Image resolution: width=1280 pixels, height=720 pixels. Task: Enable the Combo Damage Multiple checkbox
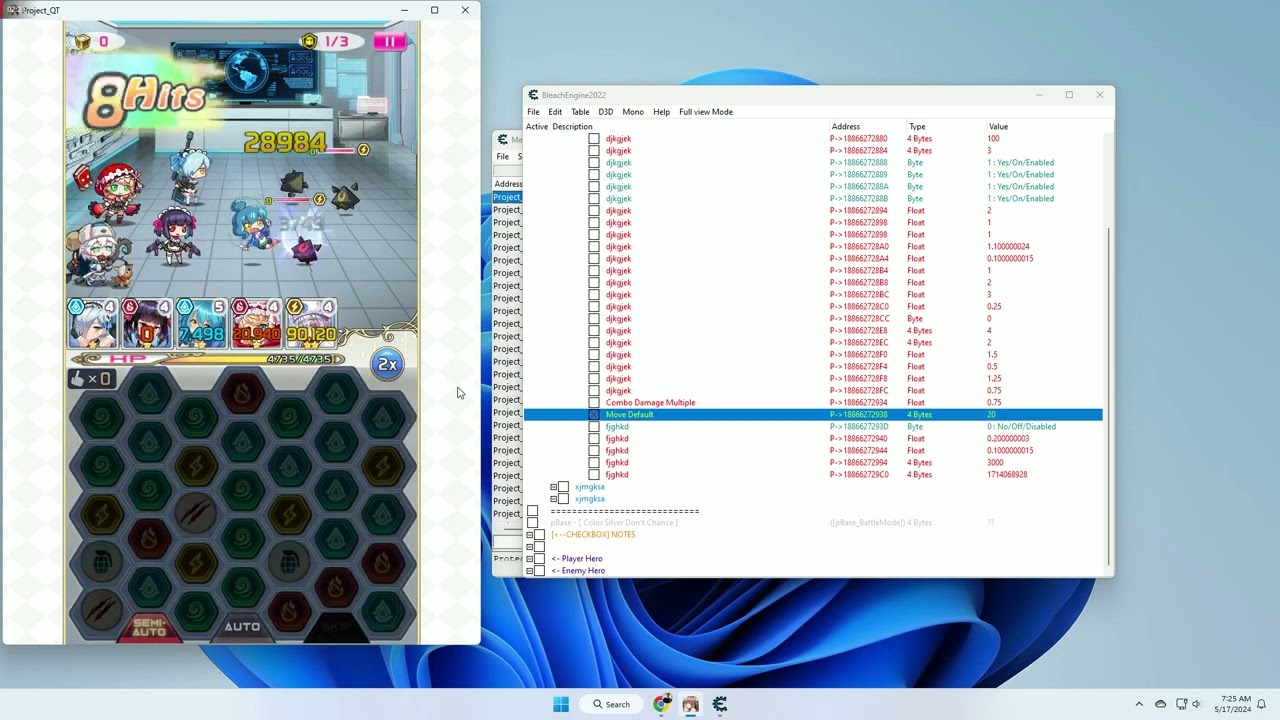(x=594, y=403)
